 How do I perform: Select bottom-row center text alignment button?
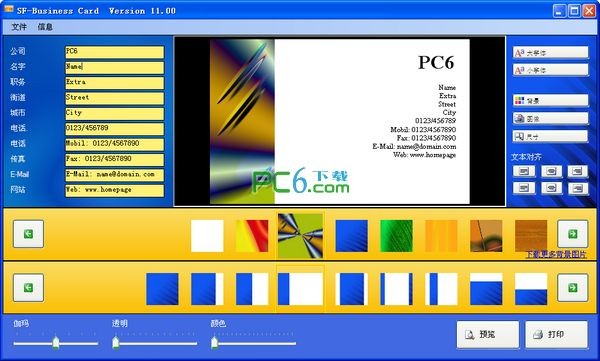click(x=551, y=188)
